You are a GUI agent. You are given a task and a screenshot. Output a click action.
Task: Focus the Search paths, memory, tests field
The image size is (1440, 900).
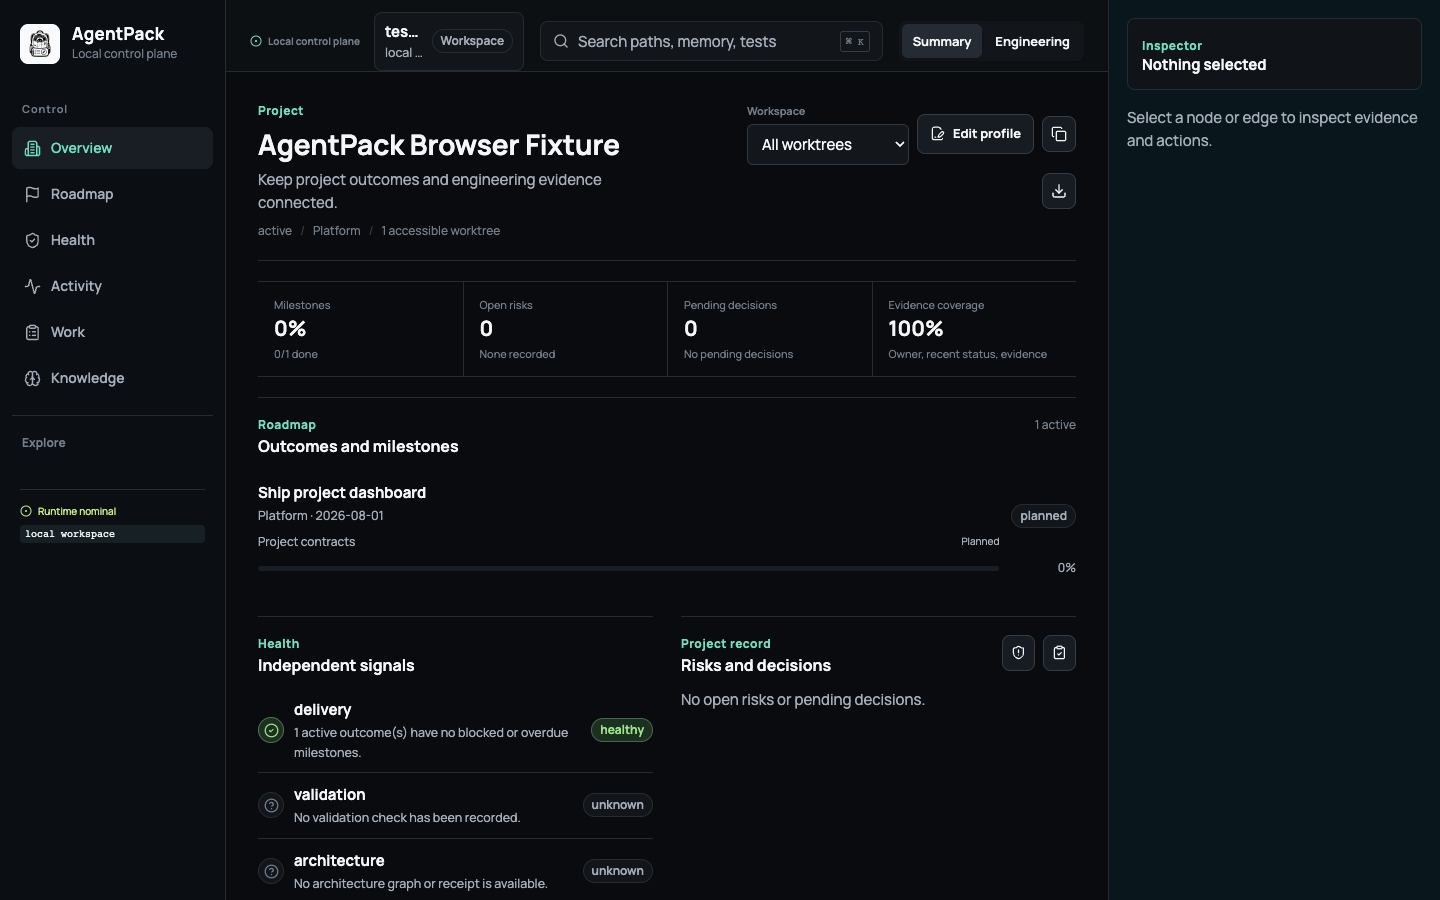[x=711, y=41]
